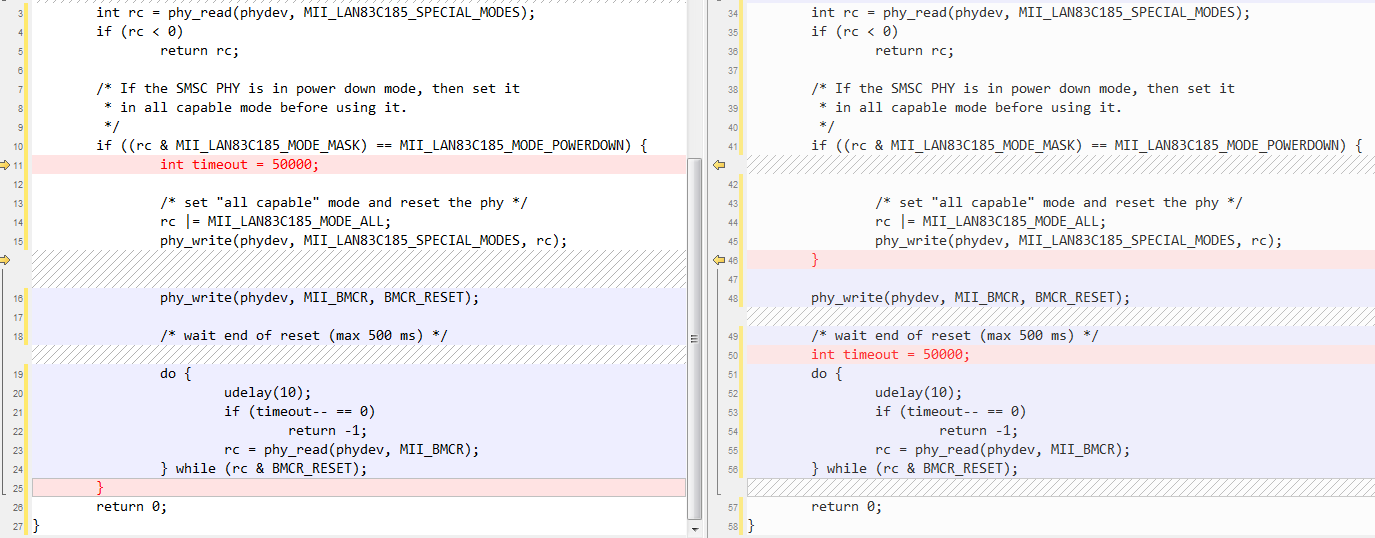The image size is (1375, 538).
Task: Click 'if (timeout-- == 0)' on left line 21
Action: pyautogui.click(x=299, y=412)
